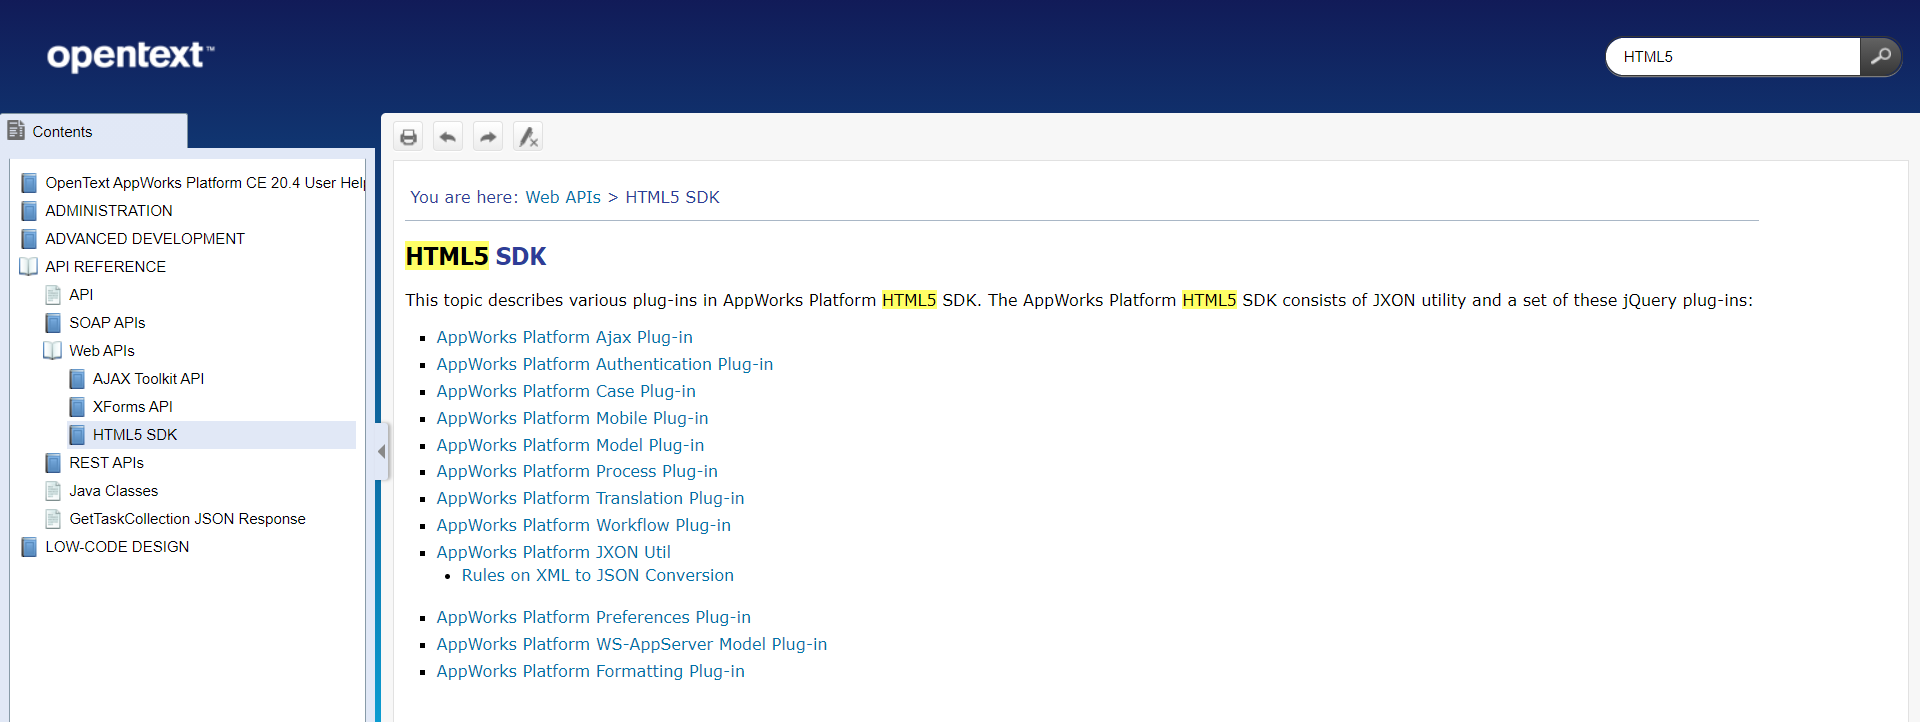
Task: Select API REFERENCE in the contents tree
Action: (x=106, y=267)
